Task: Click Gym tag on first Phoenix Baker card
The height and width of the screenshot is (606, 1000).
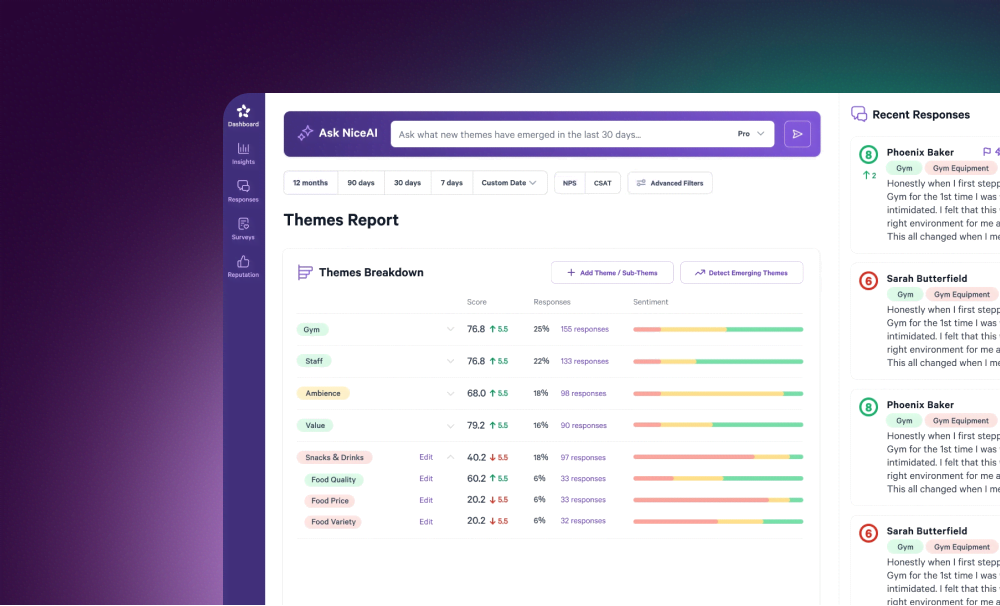Action: [904, 168]
